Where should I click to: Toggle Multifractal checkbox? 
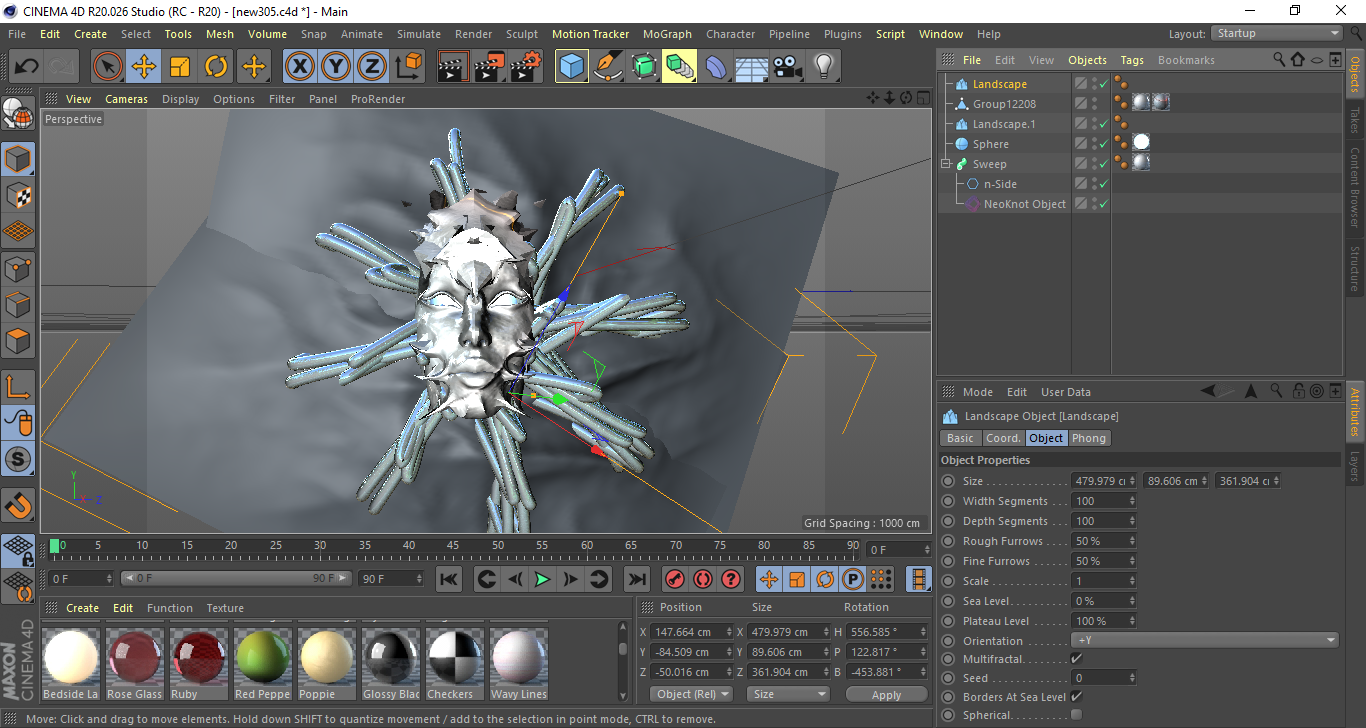click(1076, 659)
